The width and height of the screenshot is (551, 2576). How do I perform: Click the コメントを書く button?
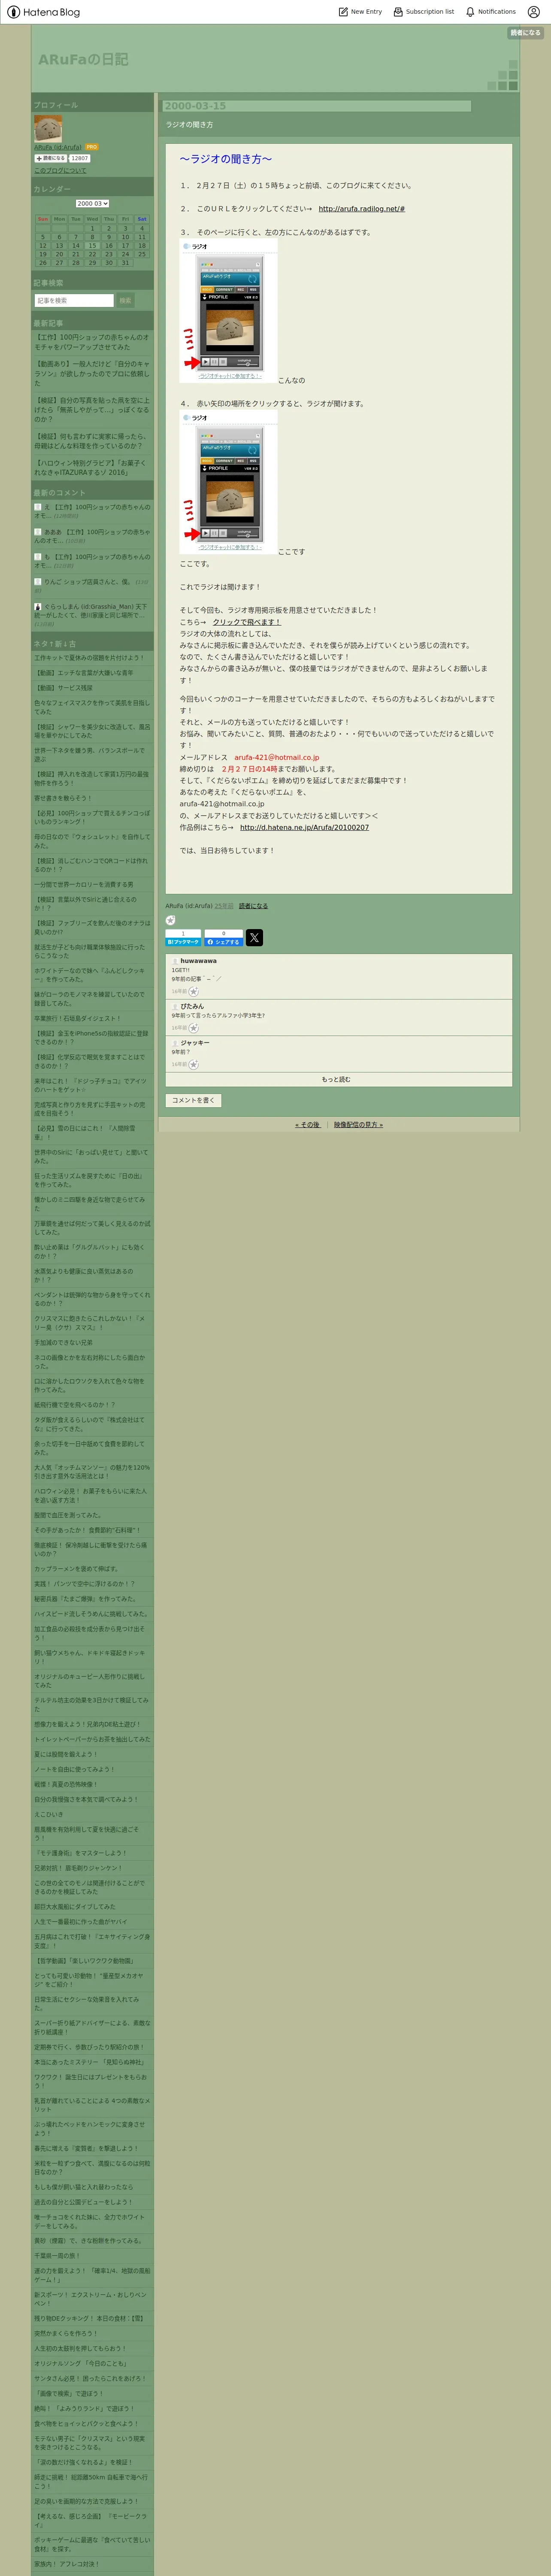(x=193, y=1100)
